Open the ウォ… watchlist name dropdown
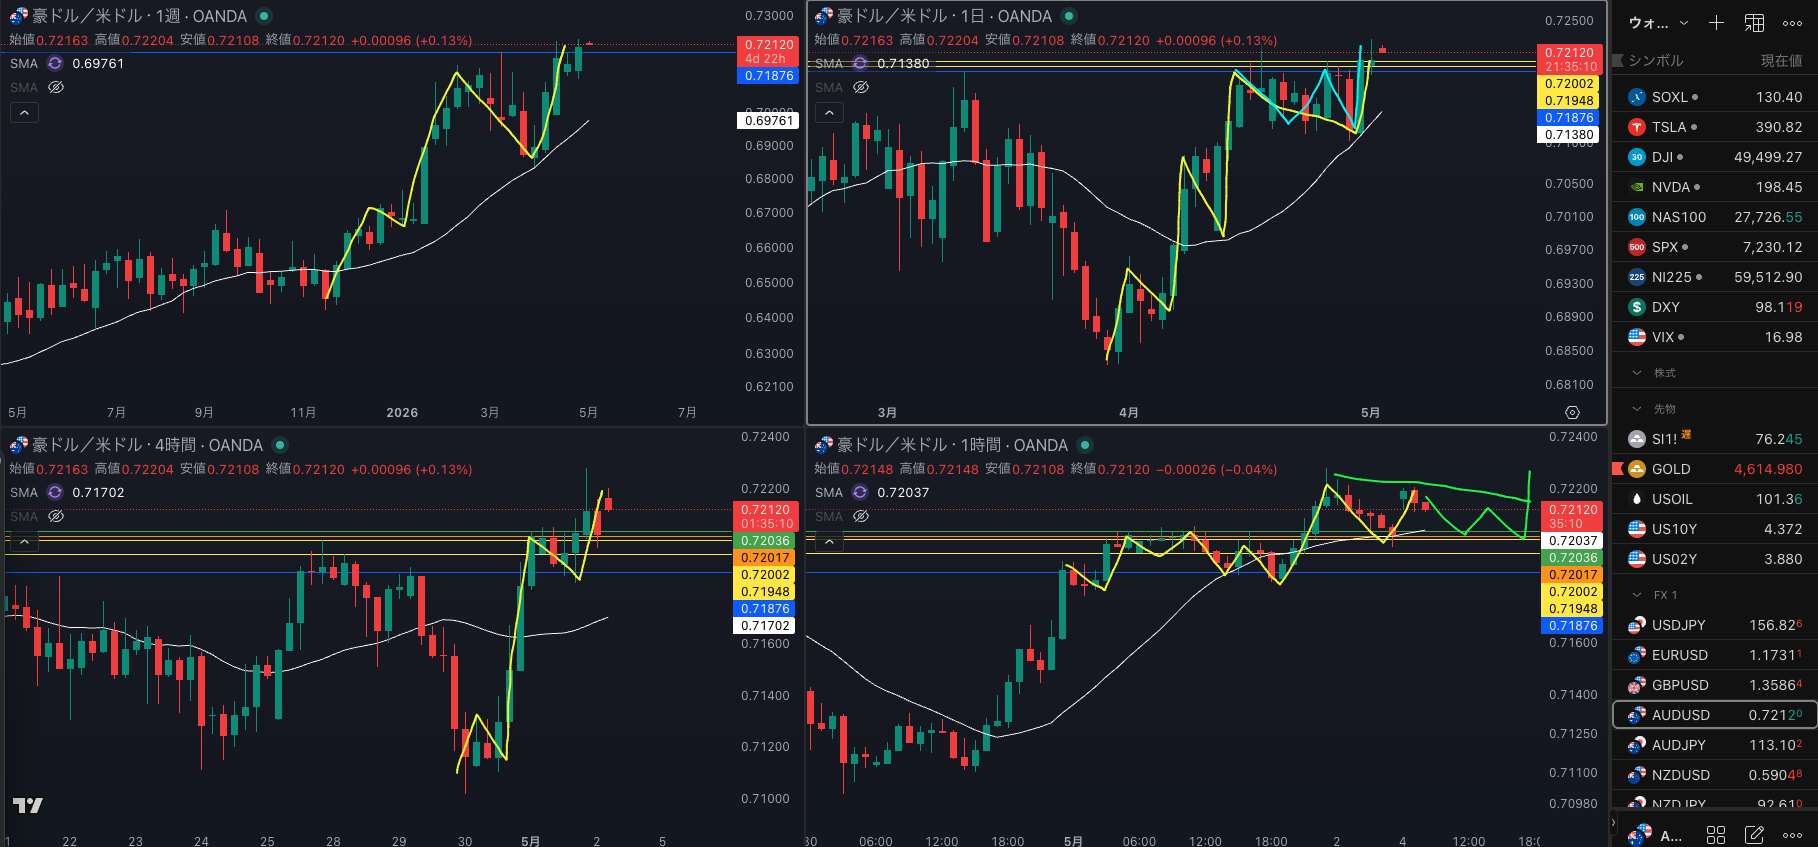Screen dimensions: 1818x847 coord(1658,22)
